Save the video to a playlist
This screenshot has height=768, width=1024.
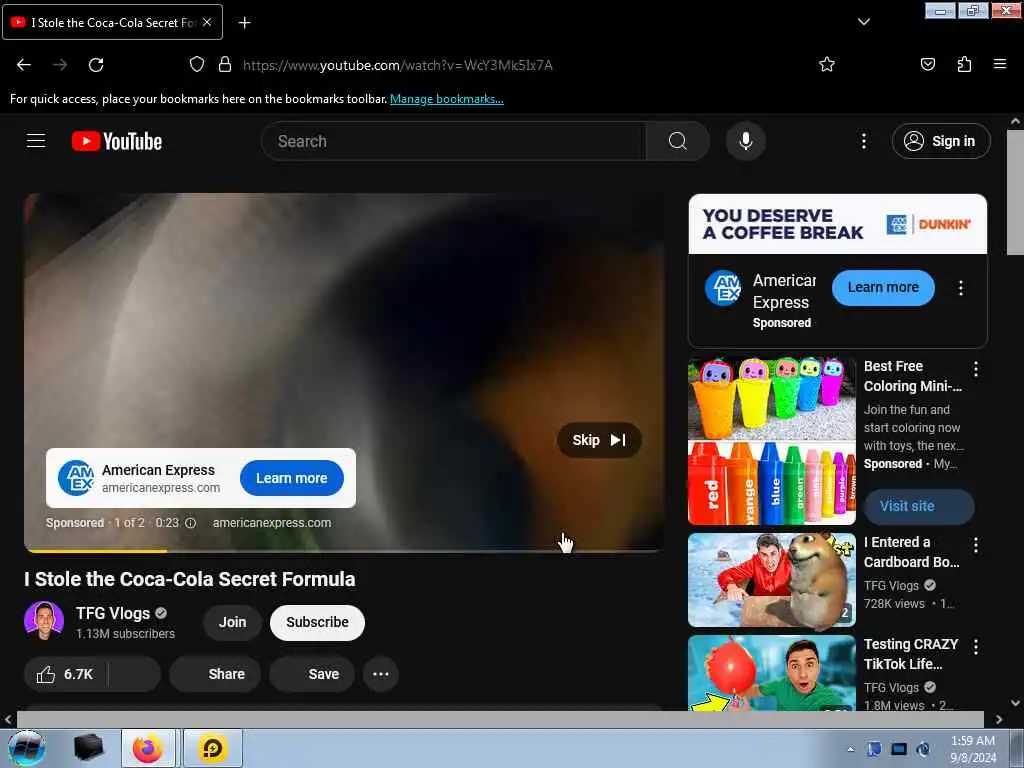(312, 674)
